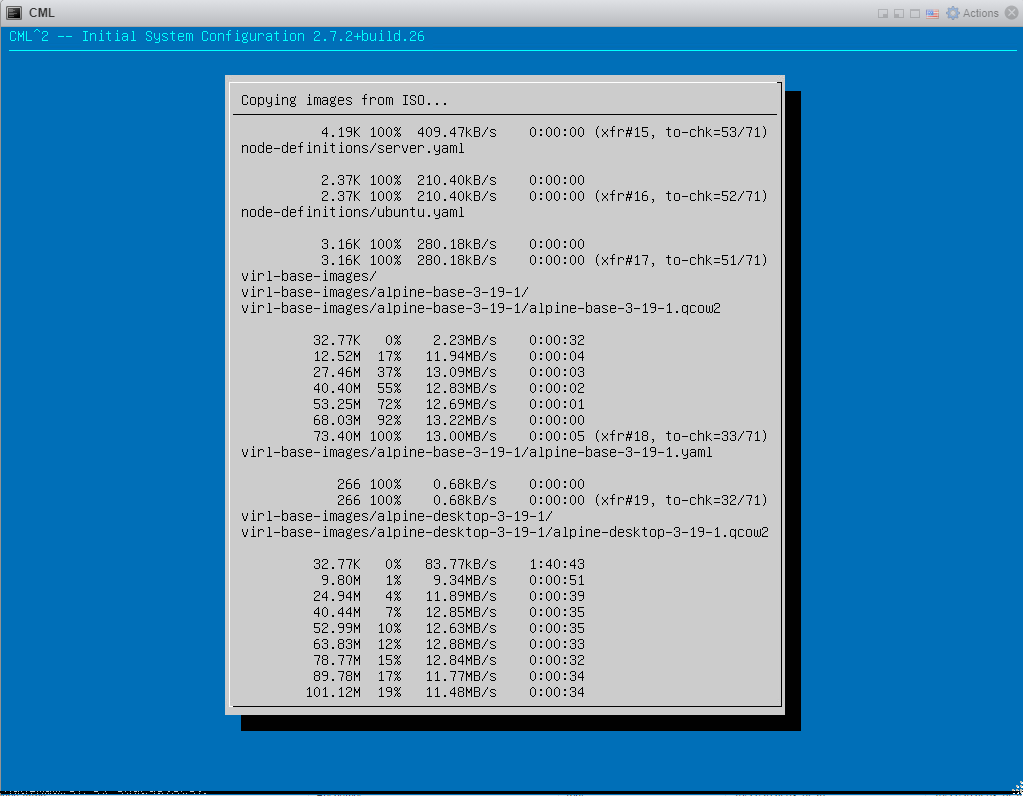1023x796 pixels.
Task: Click the 'Initial System Configuration 2.7.2+build.26' header
Action: [x=253, y=37]
